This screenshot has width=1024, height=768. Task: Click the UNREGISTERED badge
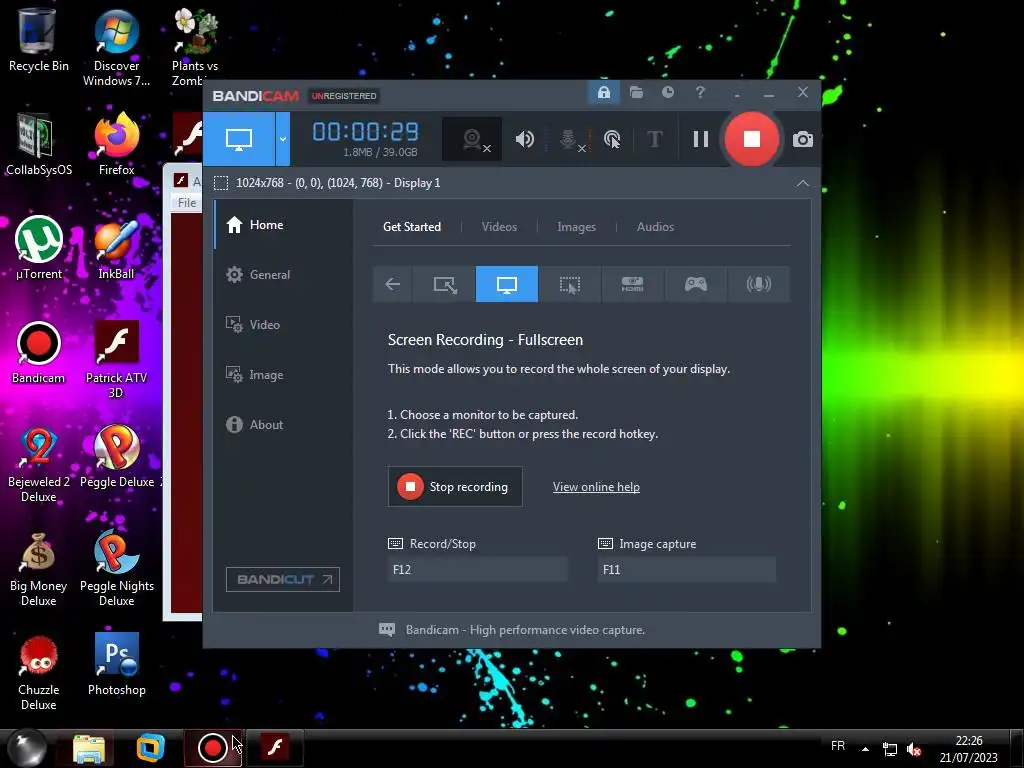tap(344, 96)
